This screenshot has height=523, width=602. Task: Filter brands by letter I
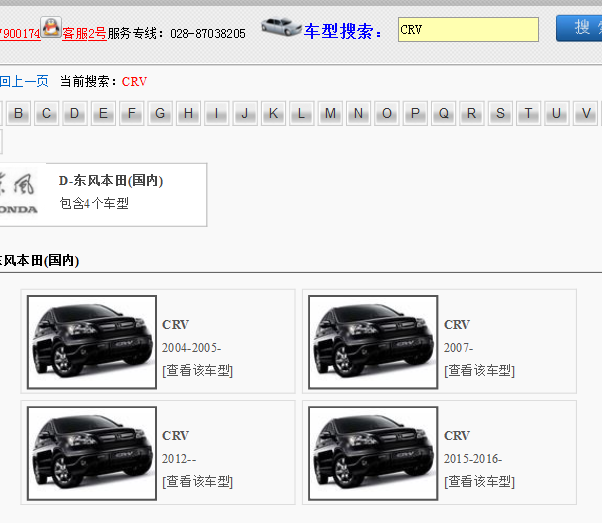217,113
